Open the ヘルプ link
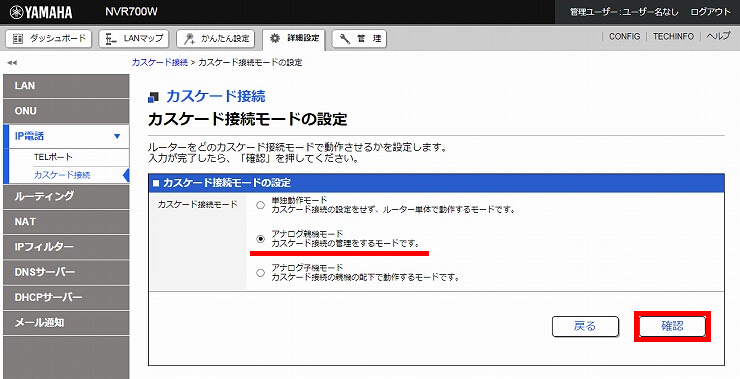Screen dimensions: 740x379 click(718, 36)
